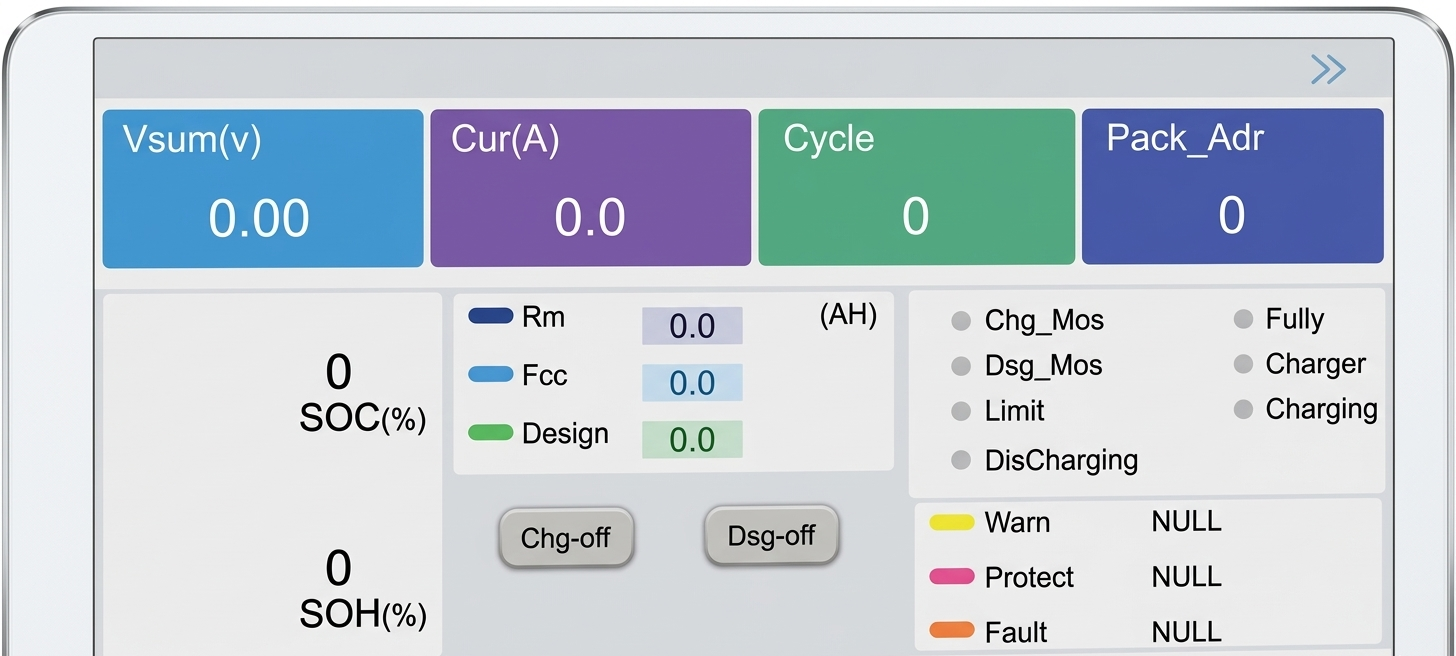Click the Rm capacity value field

click(x=692, y=326)
